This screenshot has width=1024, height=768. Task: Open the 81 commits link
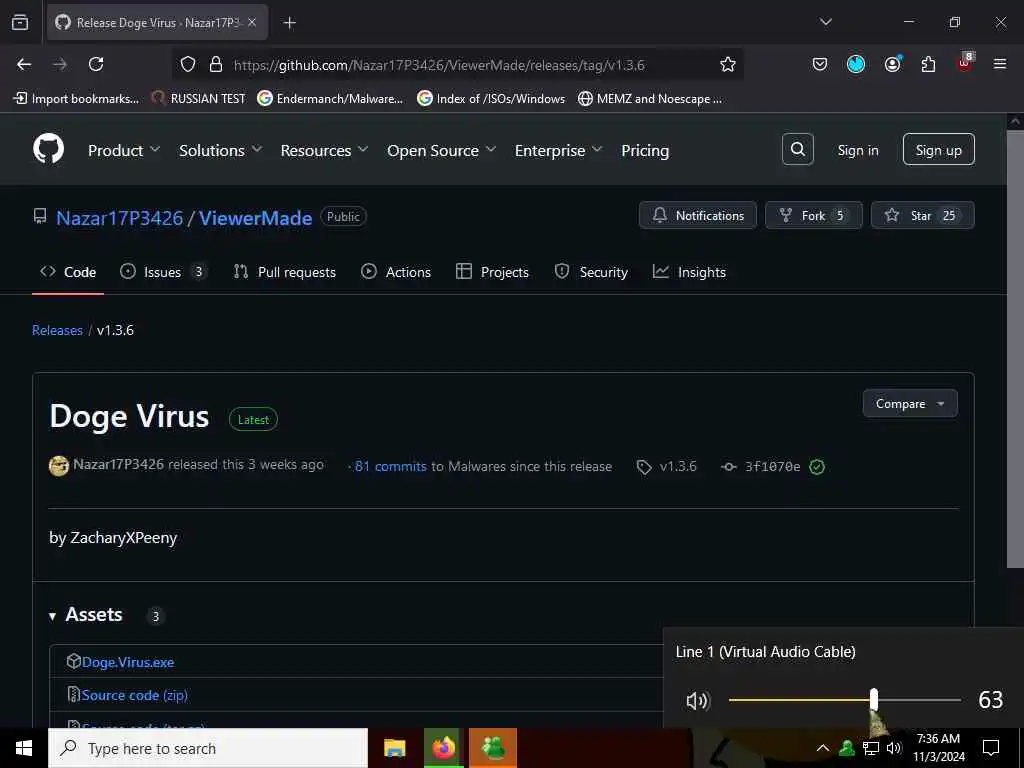tap(391, 466)
